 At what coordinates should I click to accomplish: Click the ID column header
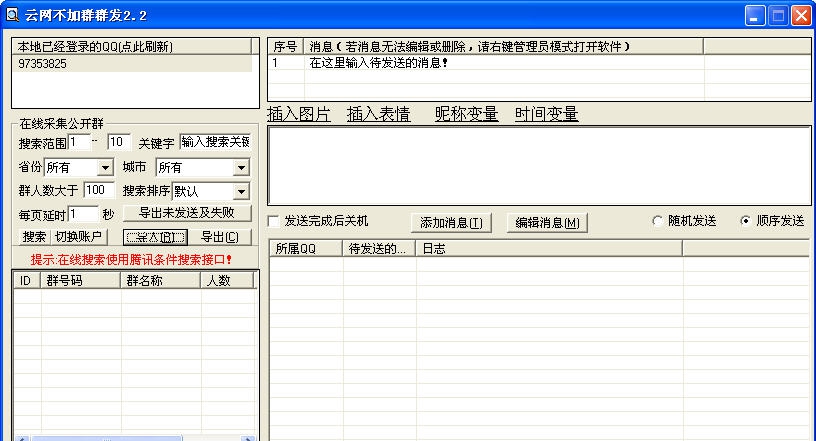[x=27, y=281]
